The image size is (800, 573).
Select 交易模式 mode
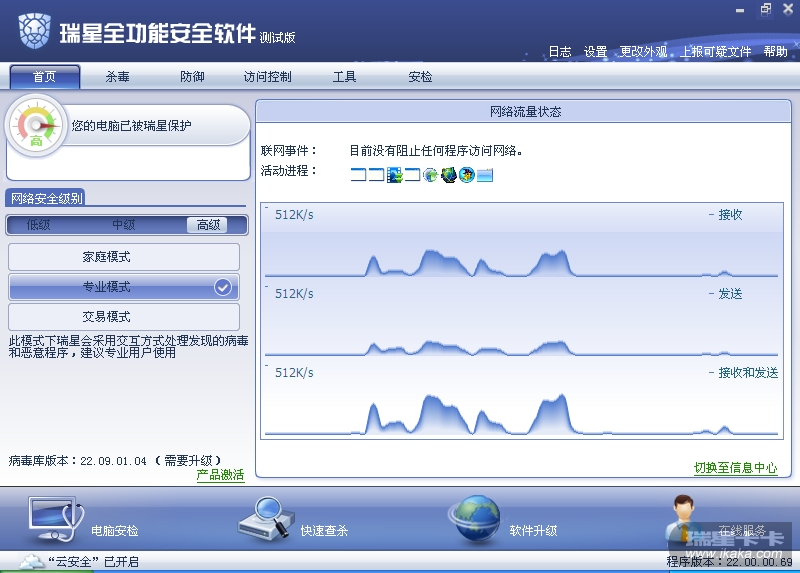[x=124, y=317]
